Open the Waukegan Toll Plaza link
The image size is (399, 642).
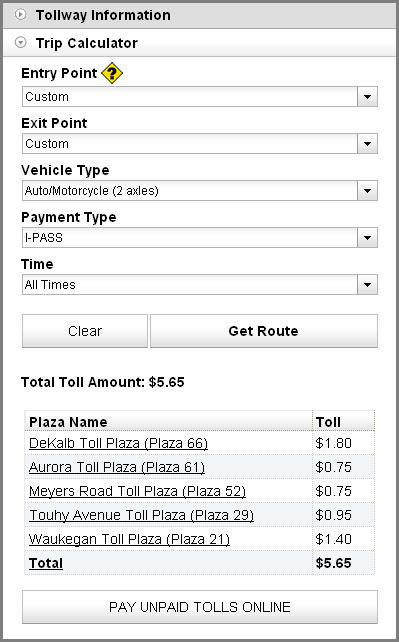pos(129,539)
